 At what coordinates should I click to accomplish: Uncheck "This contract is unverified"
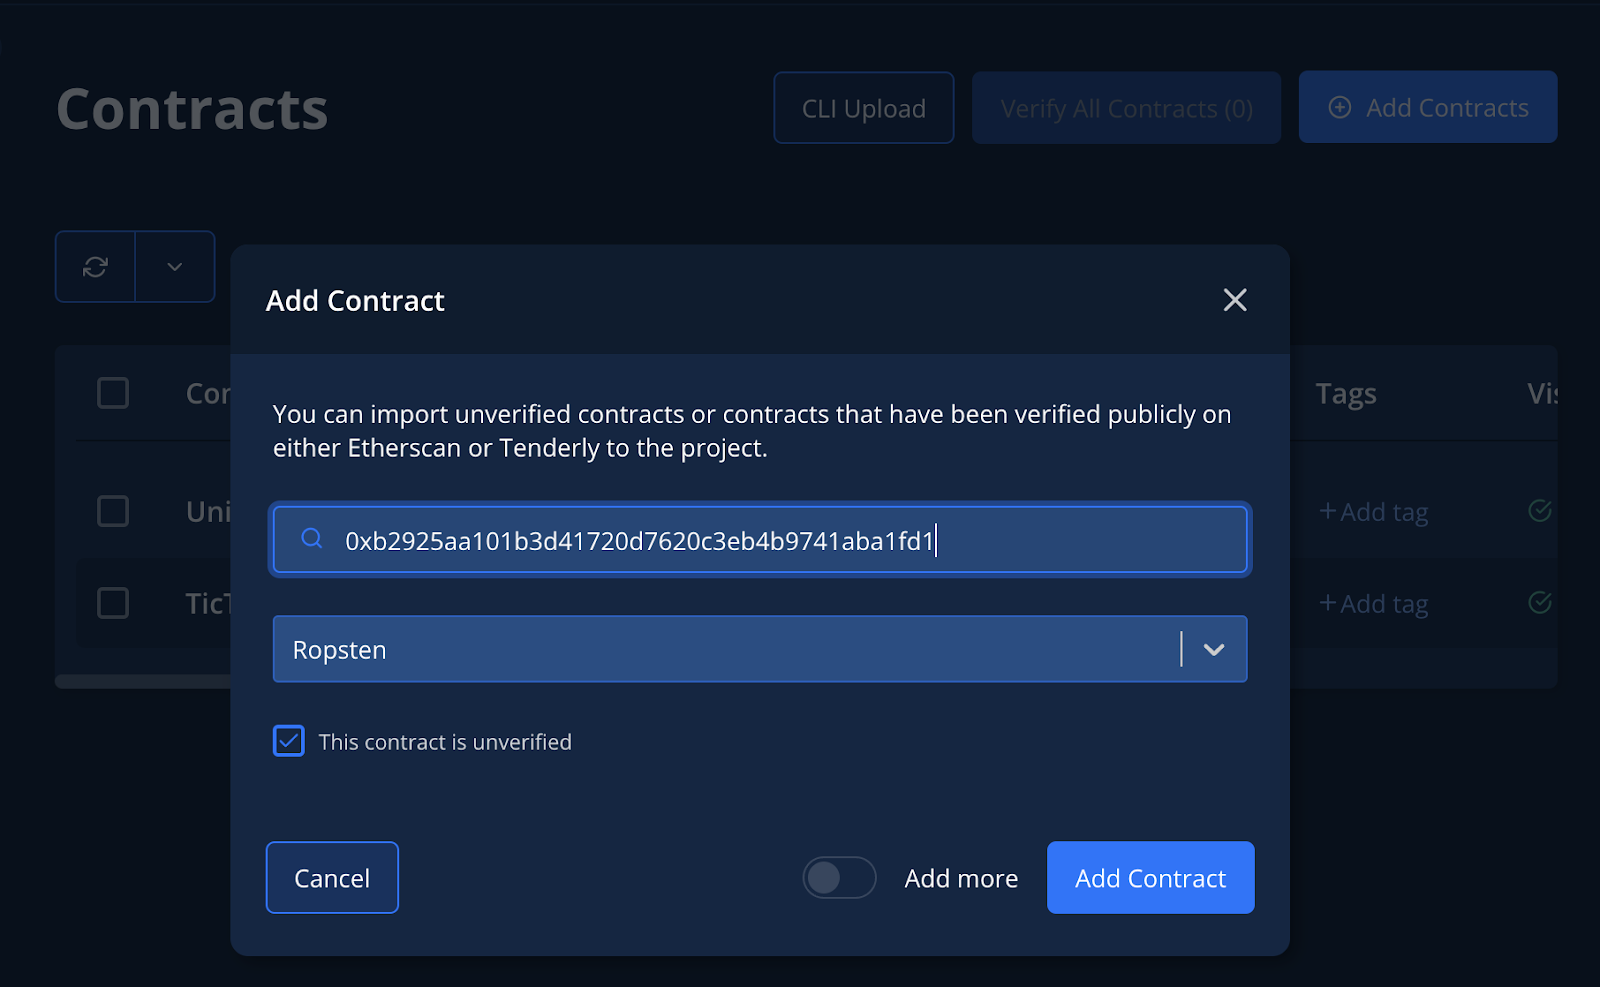click(288, 741)
